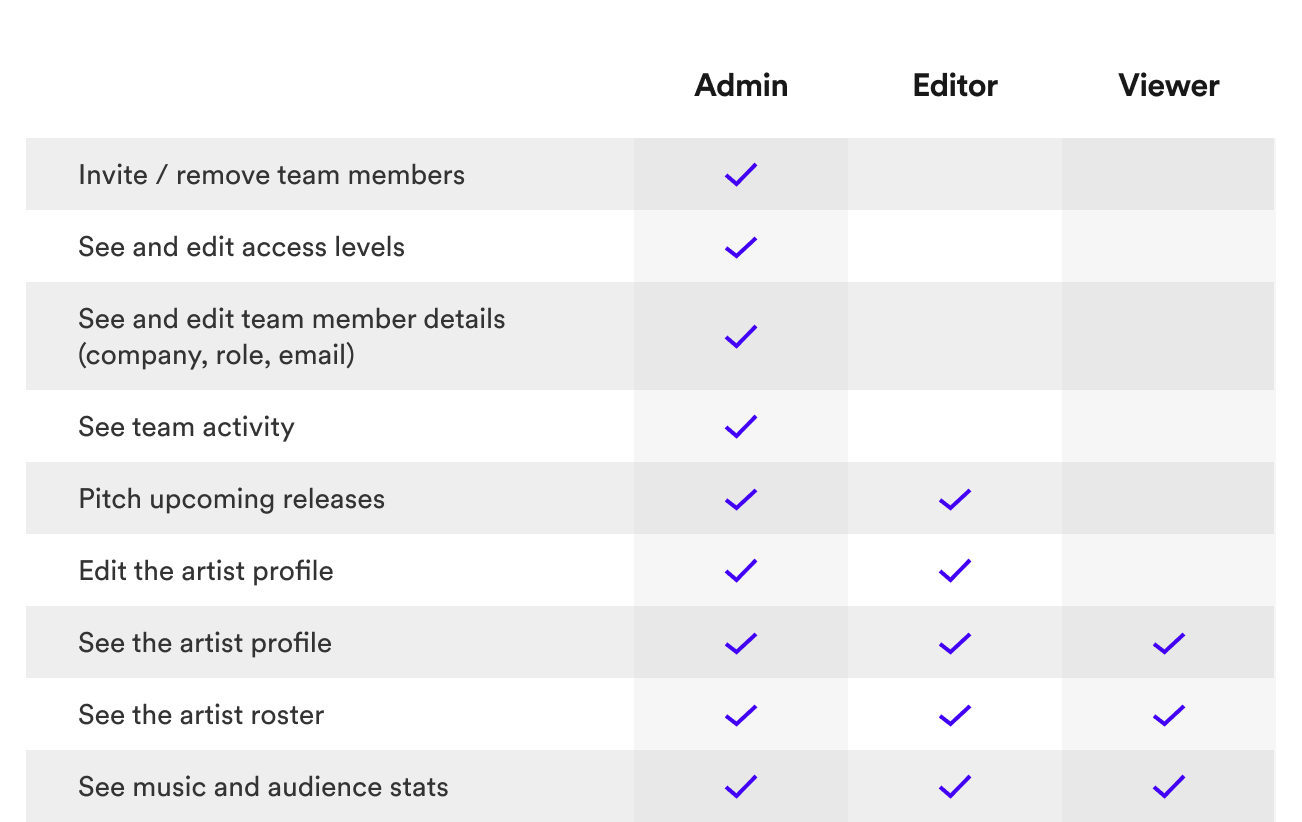The height and width of the screenshot is (822, 1302).
Task: Click the Editor checkmark for See music and audience stats
Action: tap(955, 787)
